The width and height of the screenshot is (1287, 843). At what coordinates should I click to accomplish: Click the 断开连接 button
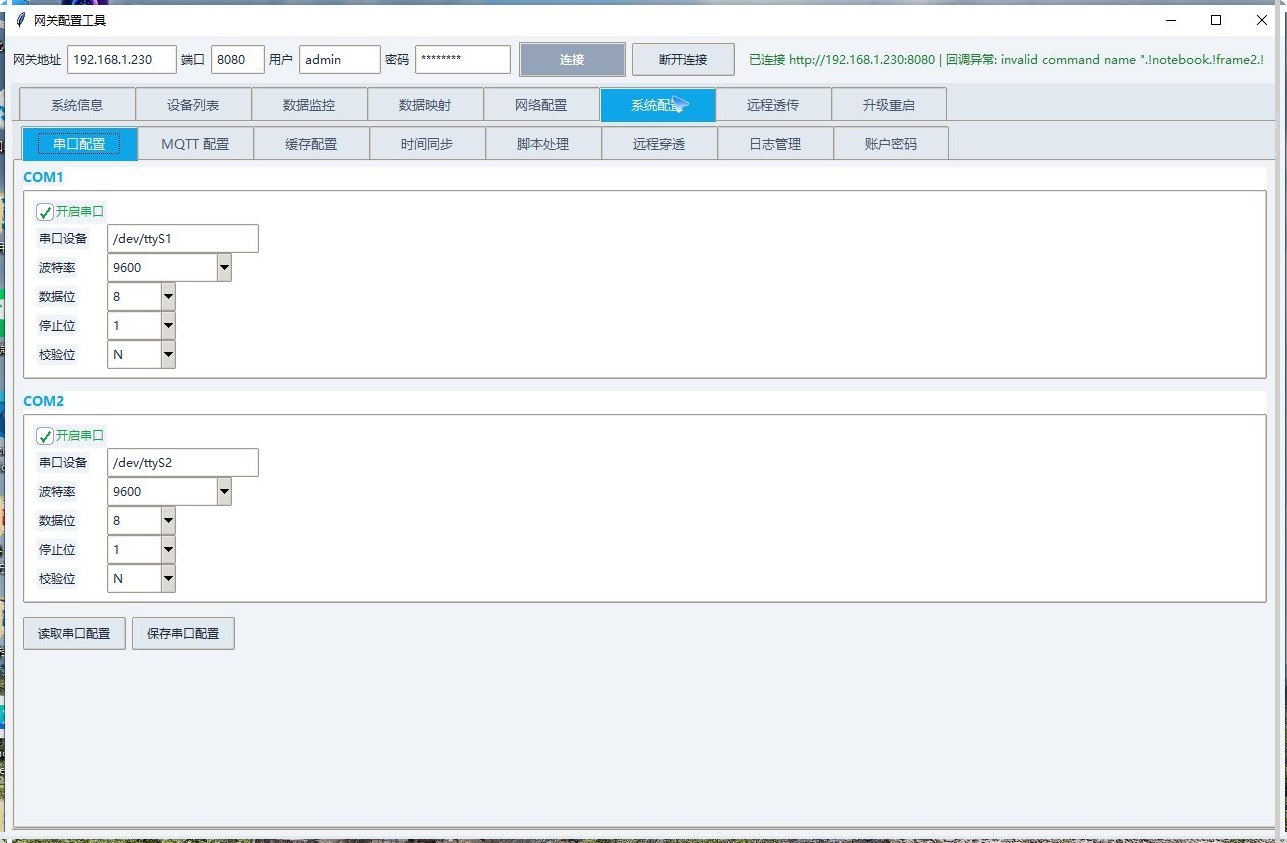(683, 59)
